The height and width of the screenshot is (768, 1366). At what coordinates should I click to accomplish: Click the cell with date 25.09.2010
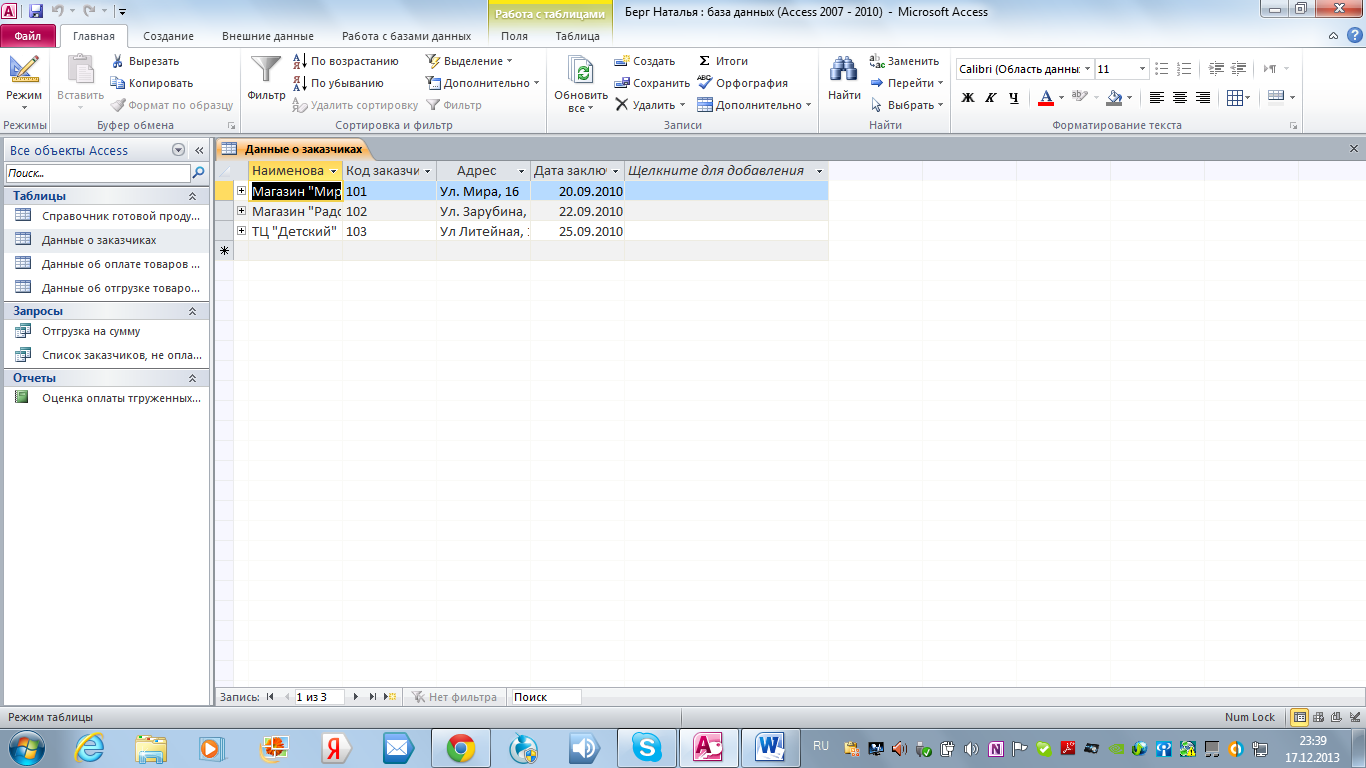[x=578, y=231]
